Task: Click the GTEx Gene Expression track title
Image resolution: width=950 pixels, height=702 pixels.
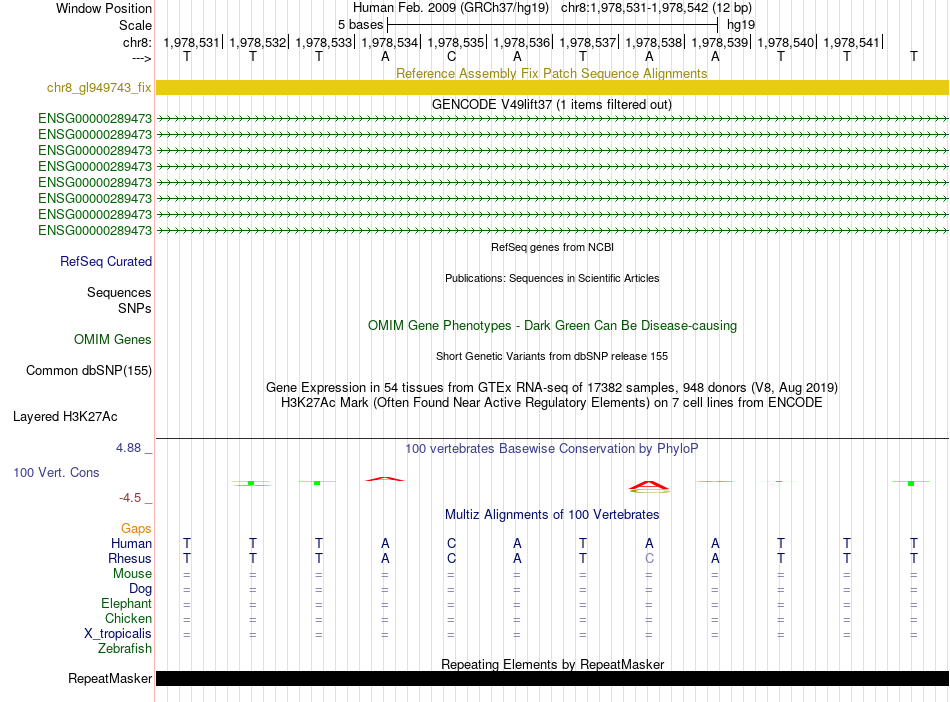Action: [551, 388]
